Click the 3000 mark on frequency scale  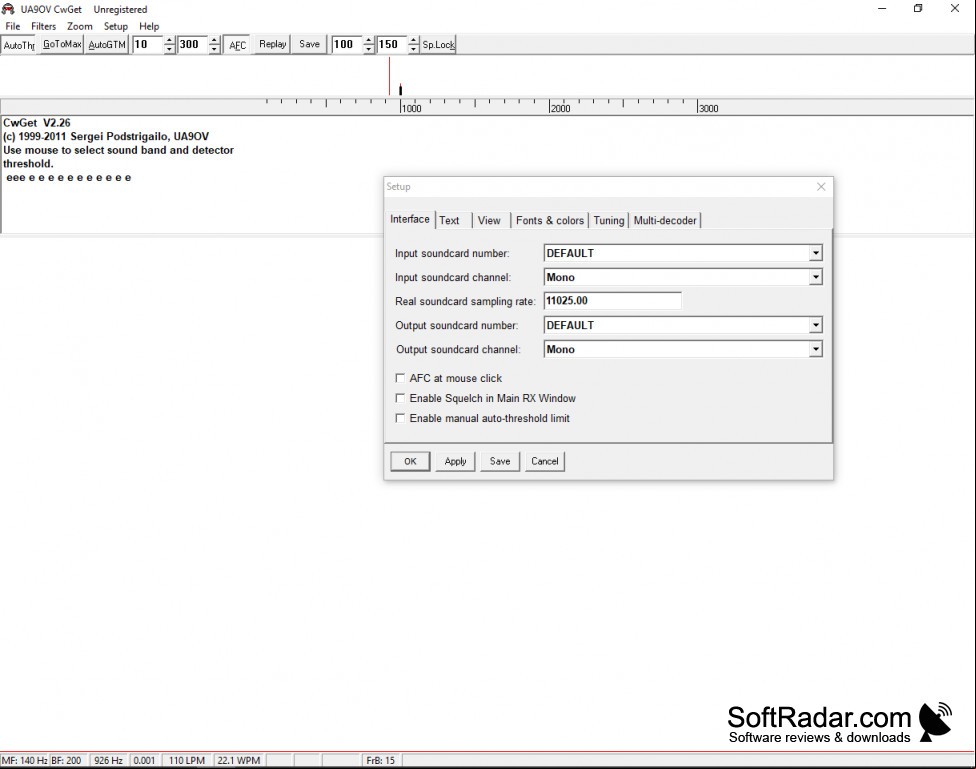coord(708,108)
